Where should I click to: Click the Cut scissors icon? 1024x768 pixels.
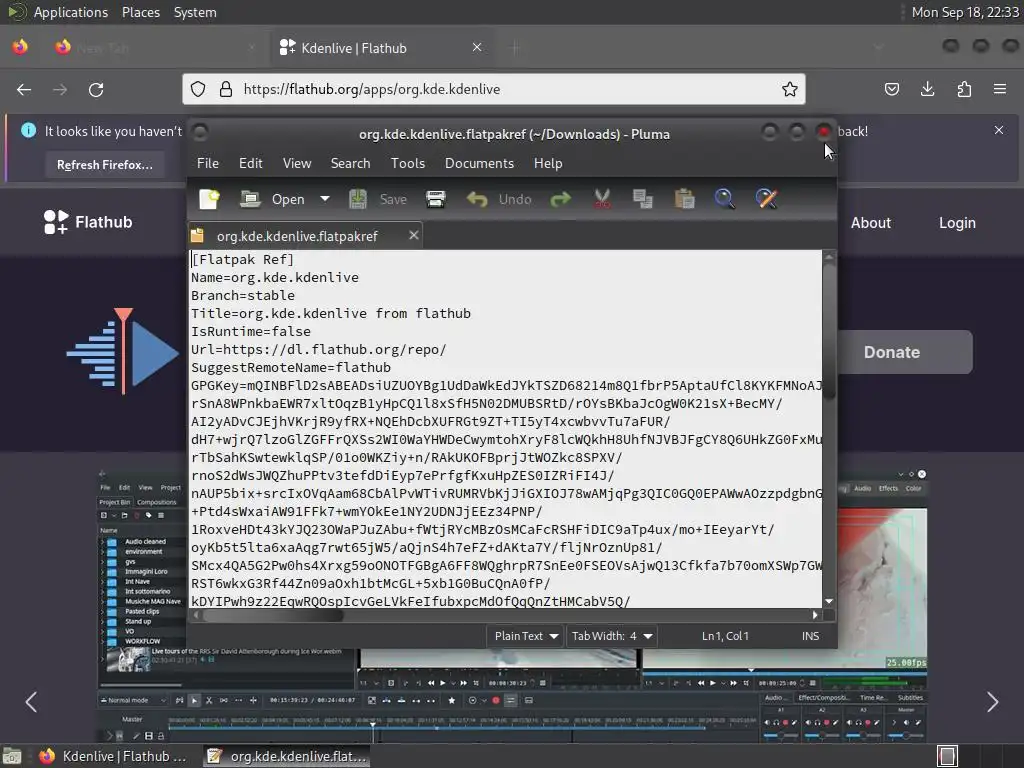(601, 199)
